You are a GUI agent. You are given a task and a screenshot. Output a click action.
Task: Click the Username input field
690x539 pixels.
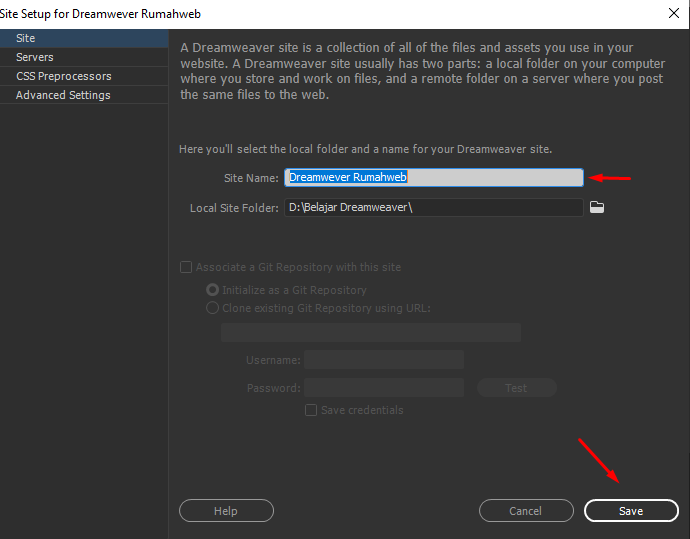click(x=384, y=360)
